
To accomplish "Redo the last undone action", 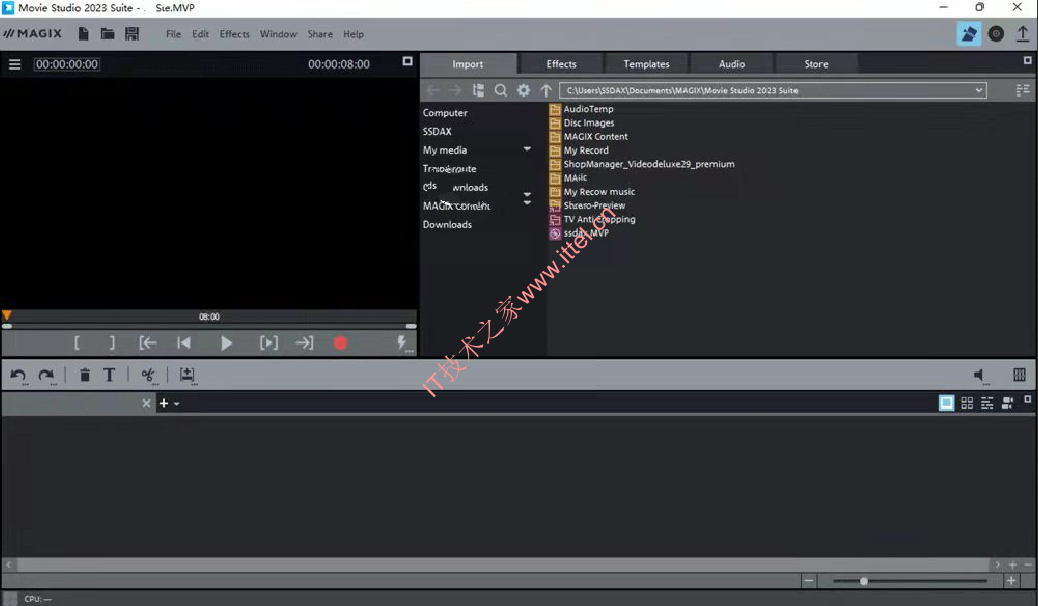I will [x=46, y=375].
